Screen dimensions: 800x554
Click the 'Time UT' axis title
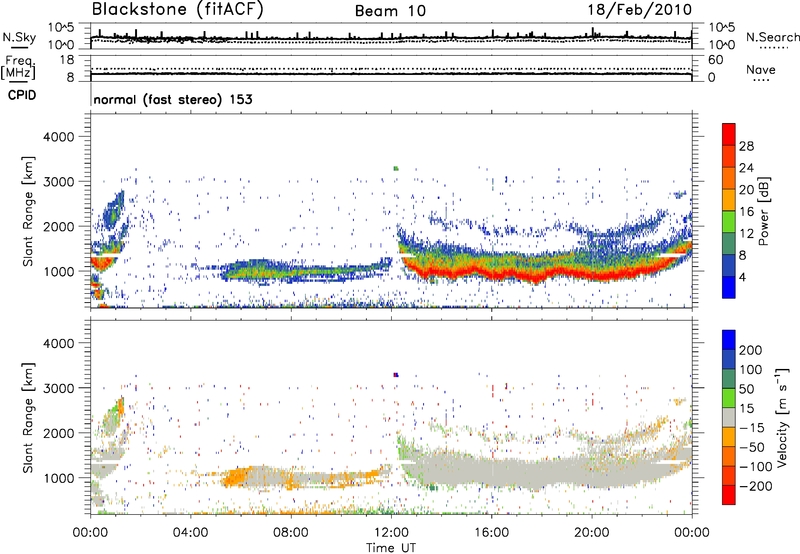coord(391,548)
